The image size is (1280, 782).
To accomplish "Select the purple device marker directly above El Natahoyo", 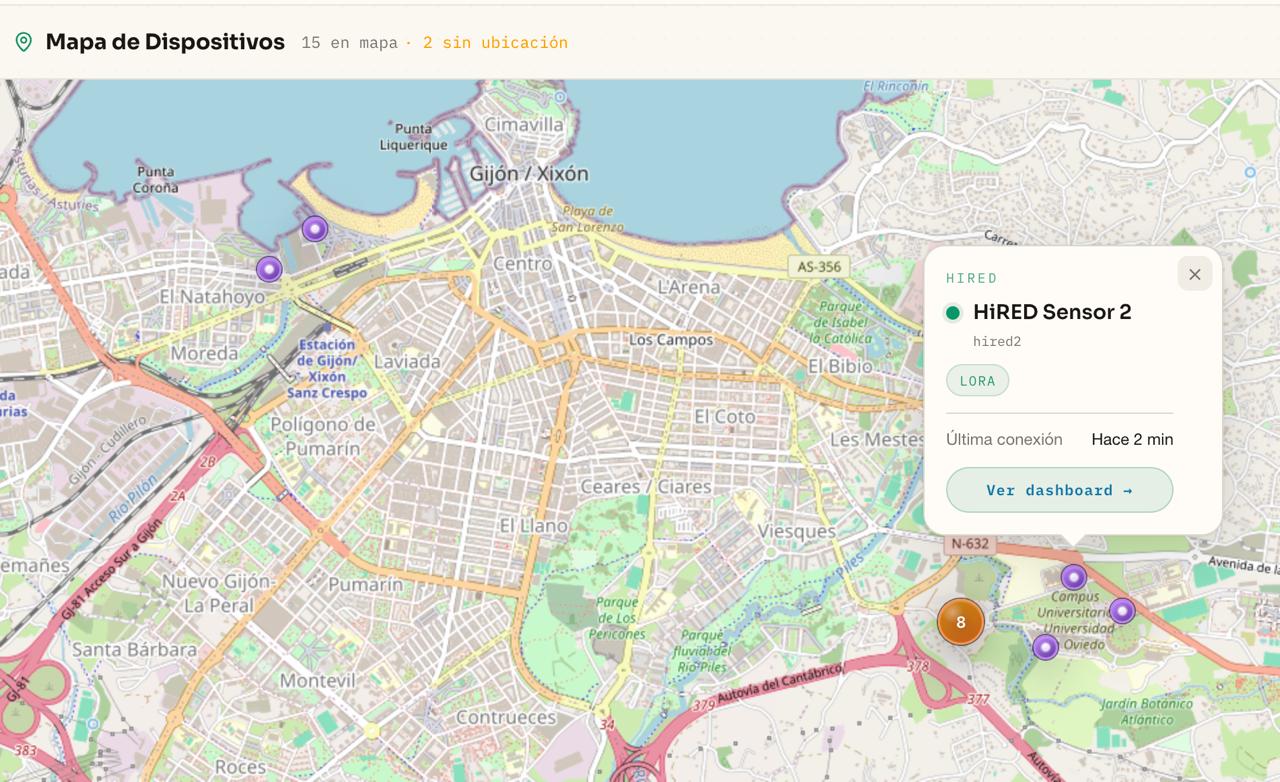I will click(269, 269).
